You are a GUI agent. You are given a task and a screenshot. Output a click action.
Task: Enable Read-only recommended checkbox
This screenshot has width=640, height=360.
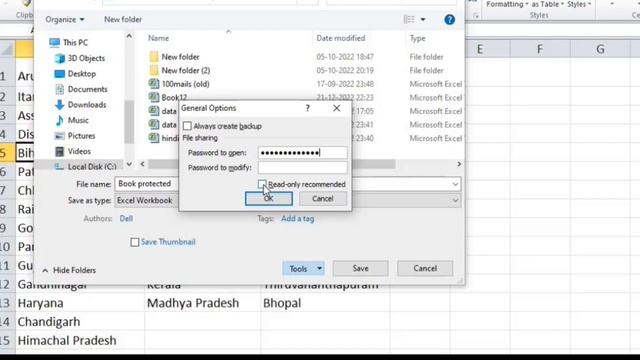coord(262,184)
